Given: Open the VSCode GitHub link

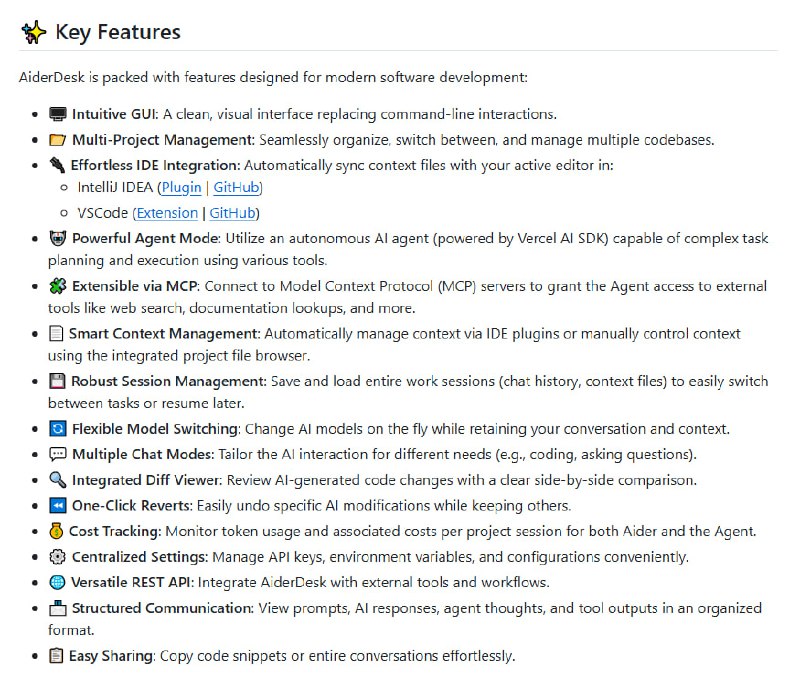Looking at the screenshot, I should 232,213.
